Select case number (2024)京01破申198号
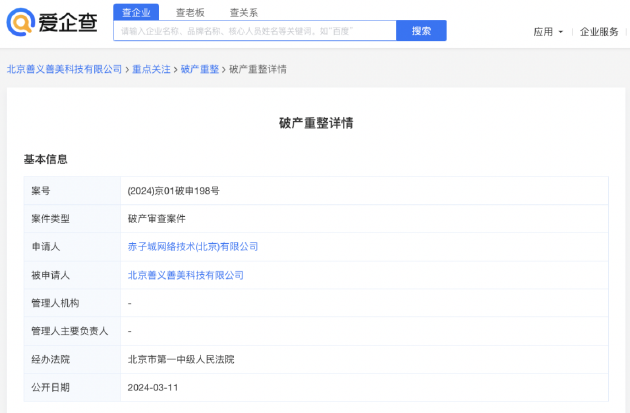The height and width of the screenshot is (413, 630). coord(174,191)
